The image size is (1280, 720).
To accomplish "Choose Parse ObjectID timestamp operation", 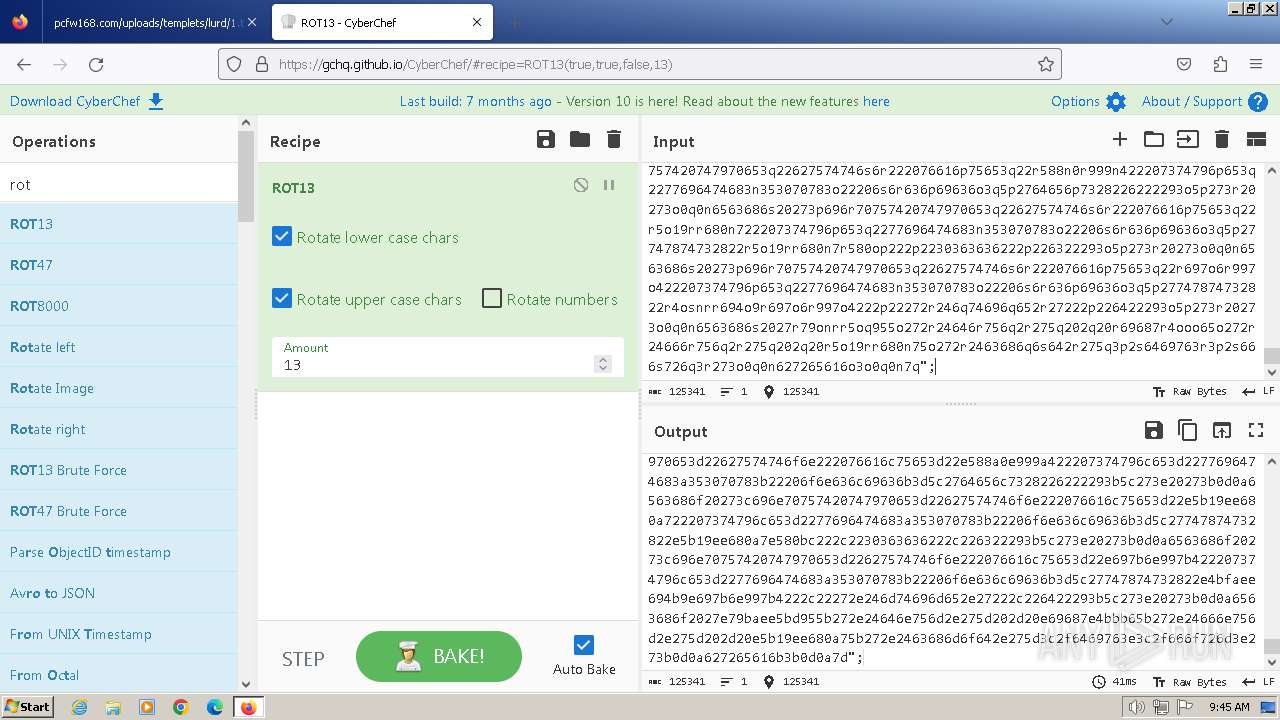I will click(119, 552).
